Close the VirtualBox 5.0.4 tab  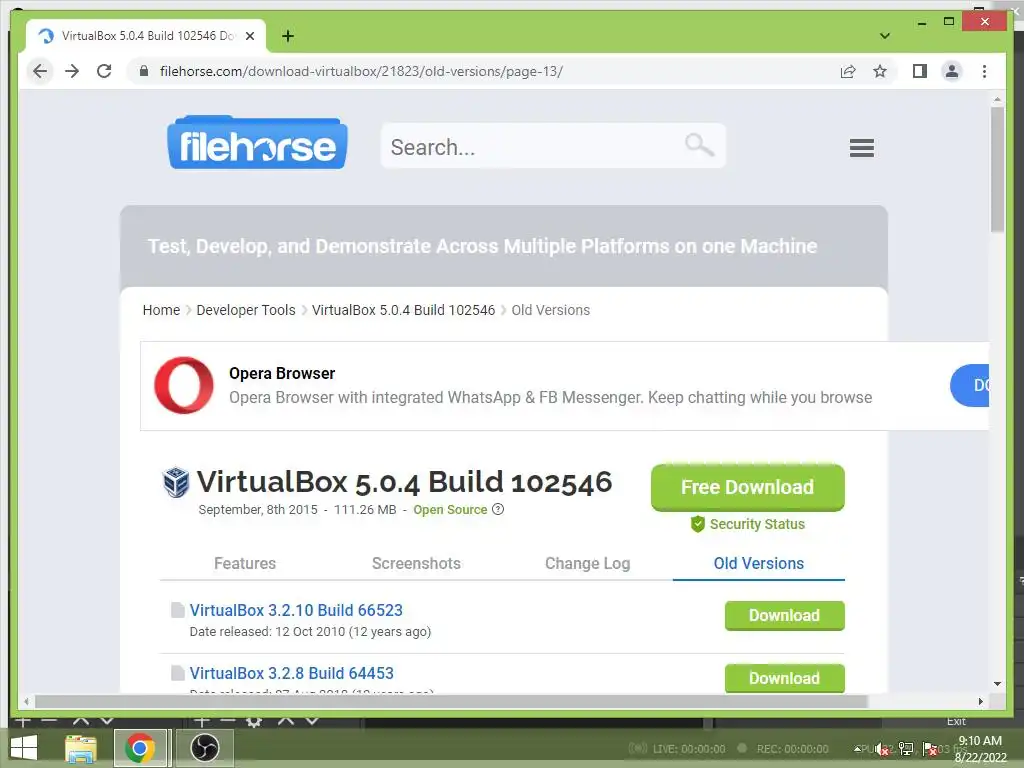click(249, 36)
